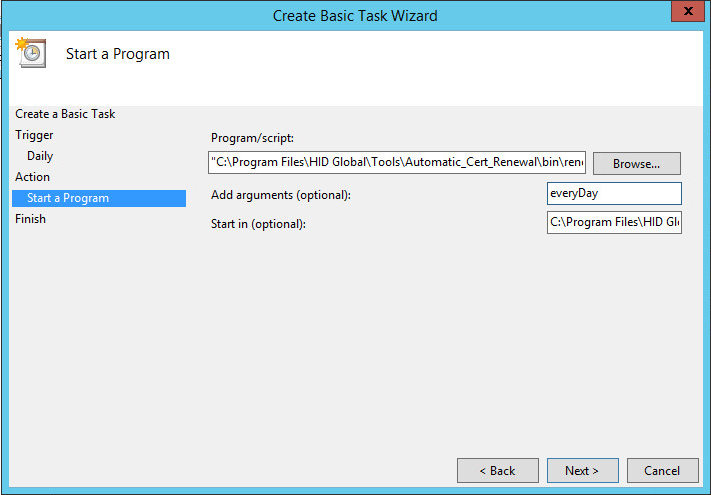Select the Action step

click(33, 177)
